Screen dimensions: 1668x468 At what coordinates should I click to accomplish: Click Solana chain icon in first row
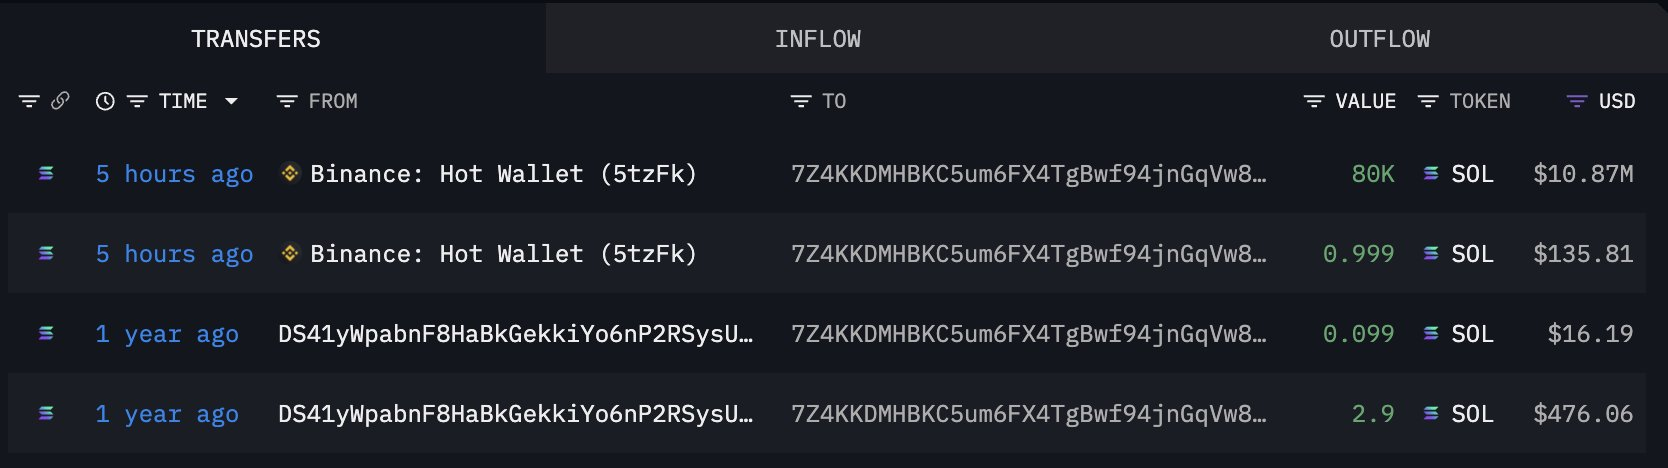[x=46, y=174]
